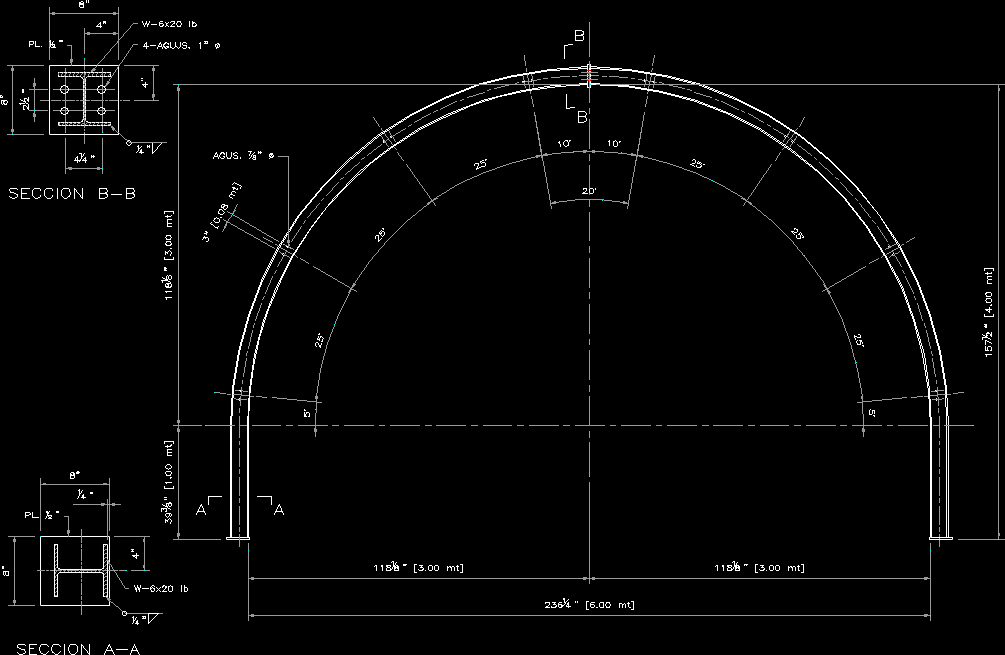Click the left base plate of the arch

[x=238, y=541]
